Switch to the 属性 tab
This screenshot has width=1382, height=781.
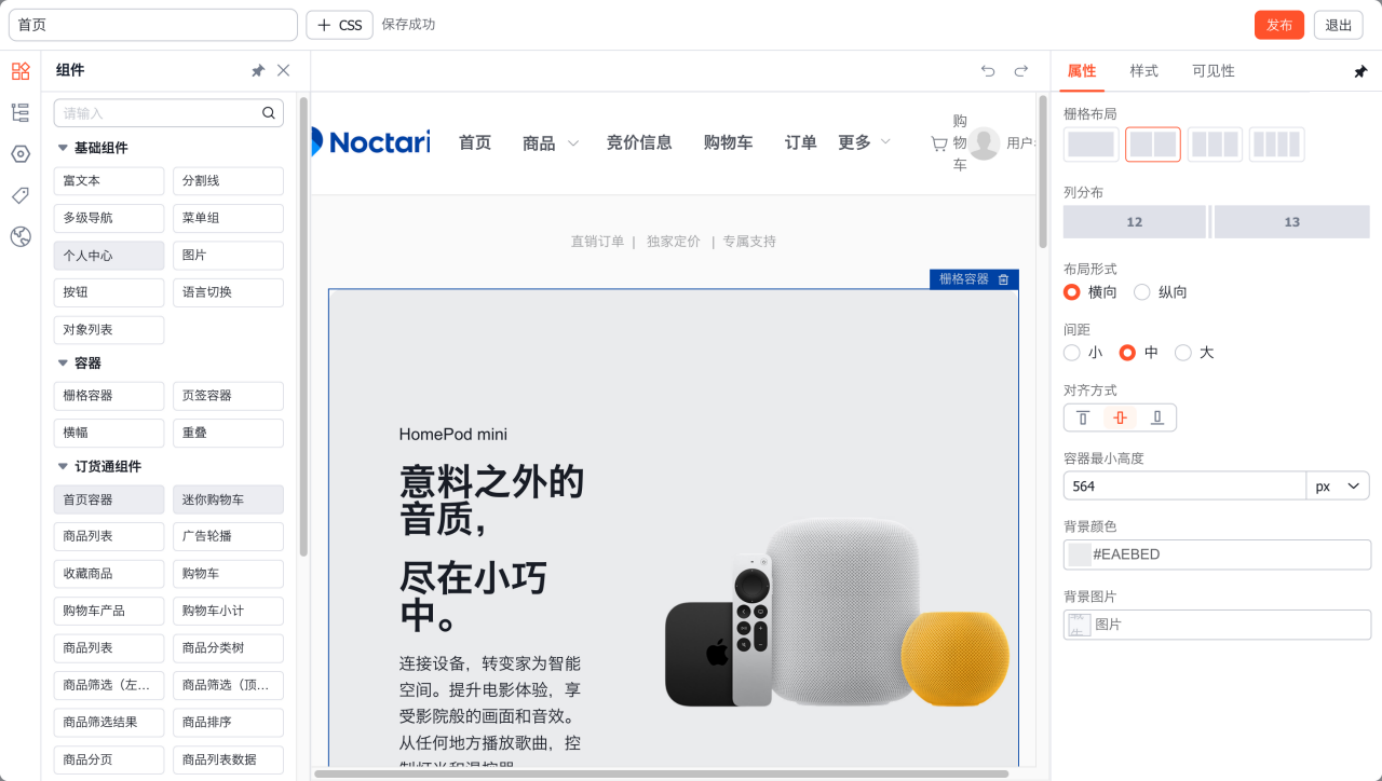click(x=1082, y=71)
